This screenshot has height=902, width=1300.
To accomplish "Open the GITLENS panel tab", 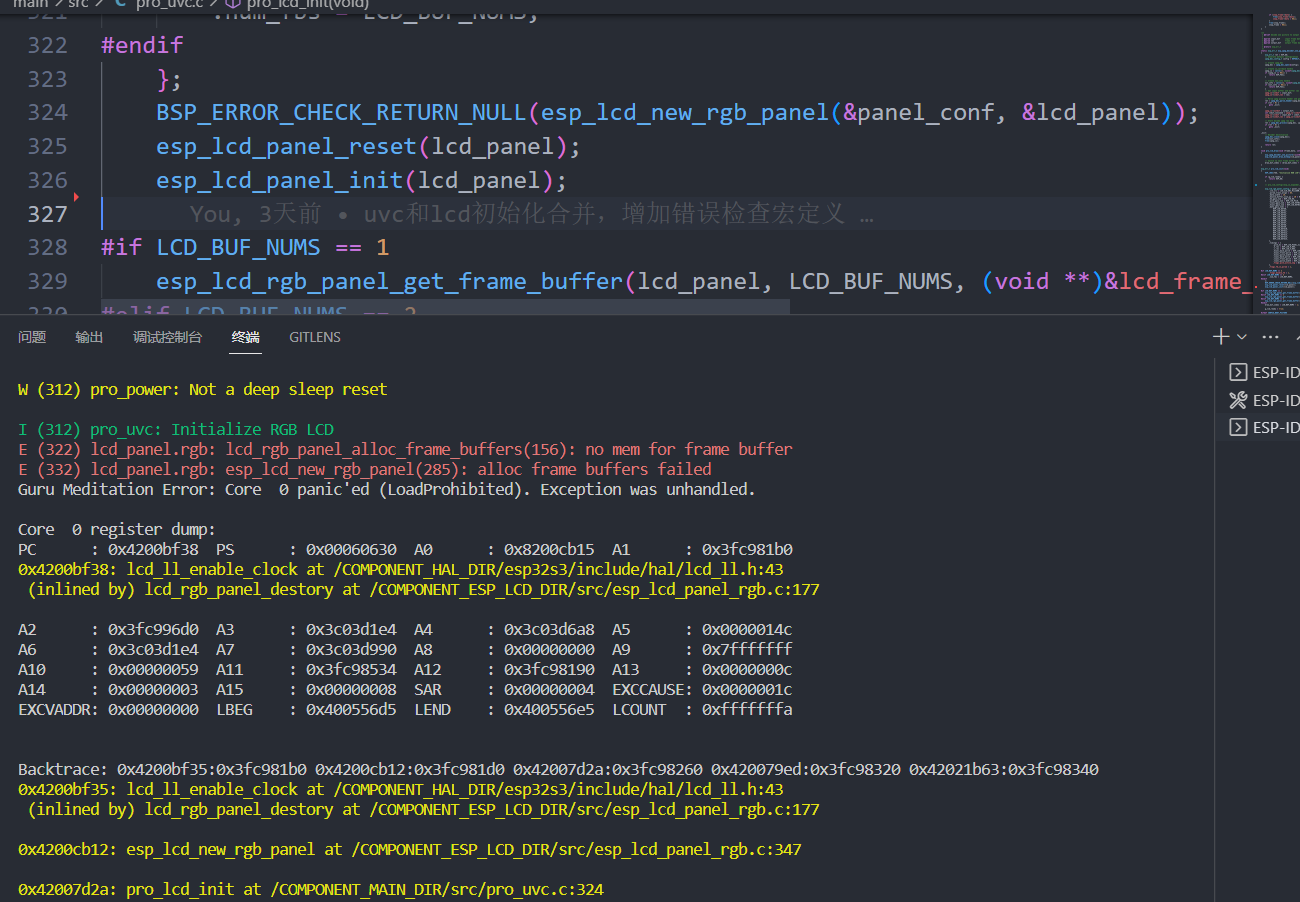I will (x=315, y=337).
